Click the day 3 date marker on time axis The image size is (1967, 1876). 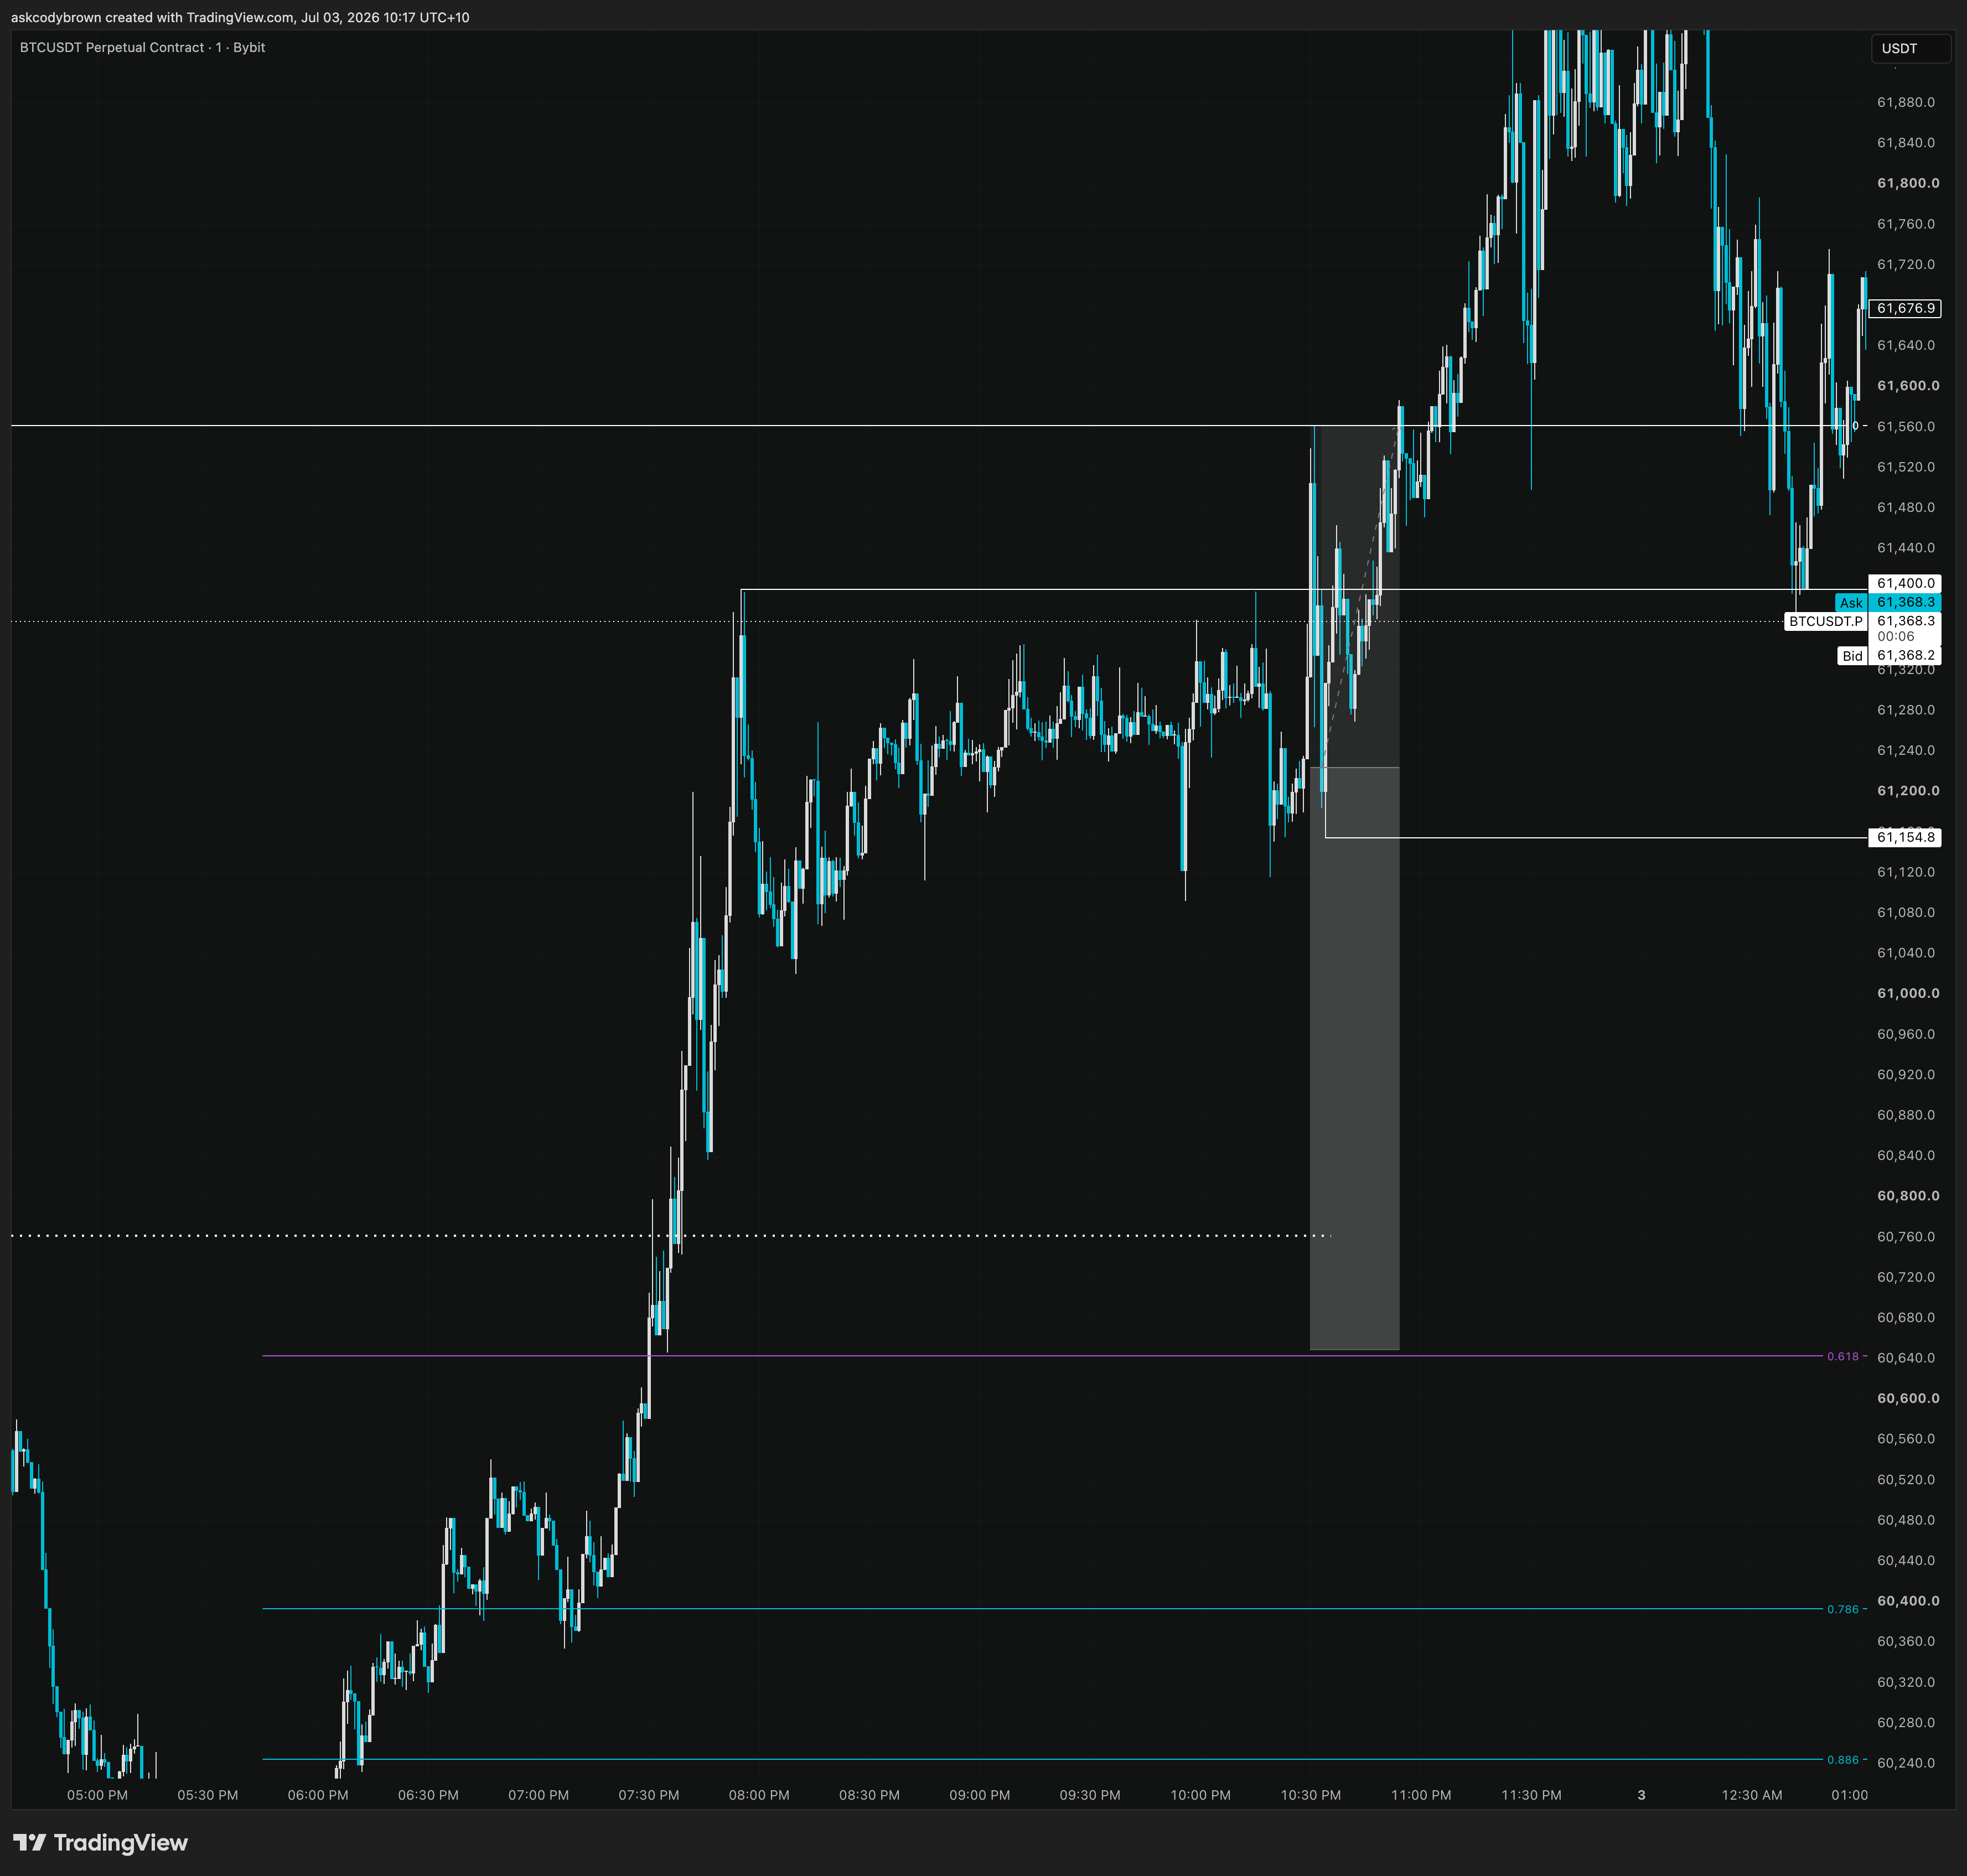1641,1795
